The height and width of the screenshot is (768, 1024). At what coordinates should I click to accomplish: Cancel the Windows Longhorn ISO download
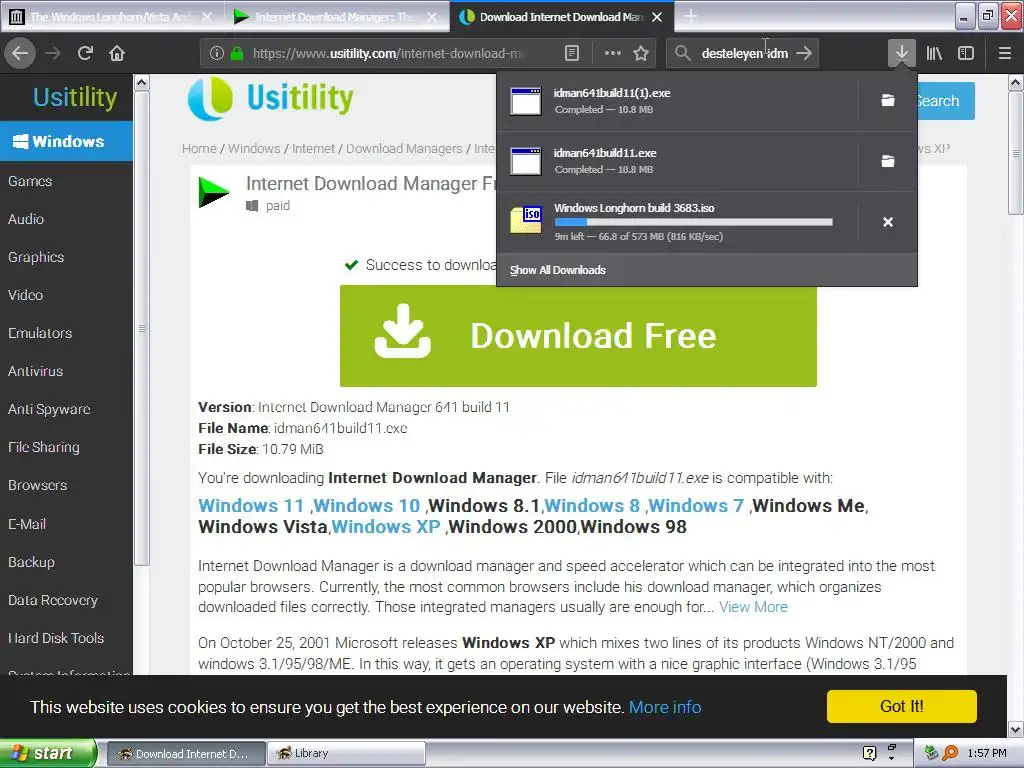pos(888,222)
